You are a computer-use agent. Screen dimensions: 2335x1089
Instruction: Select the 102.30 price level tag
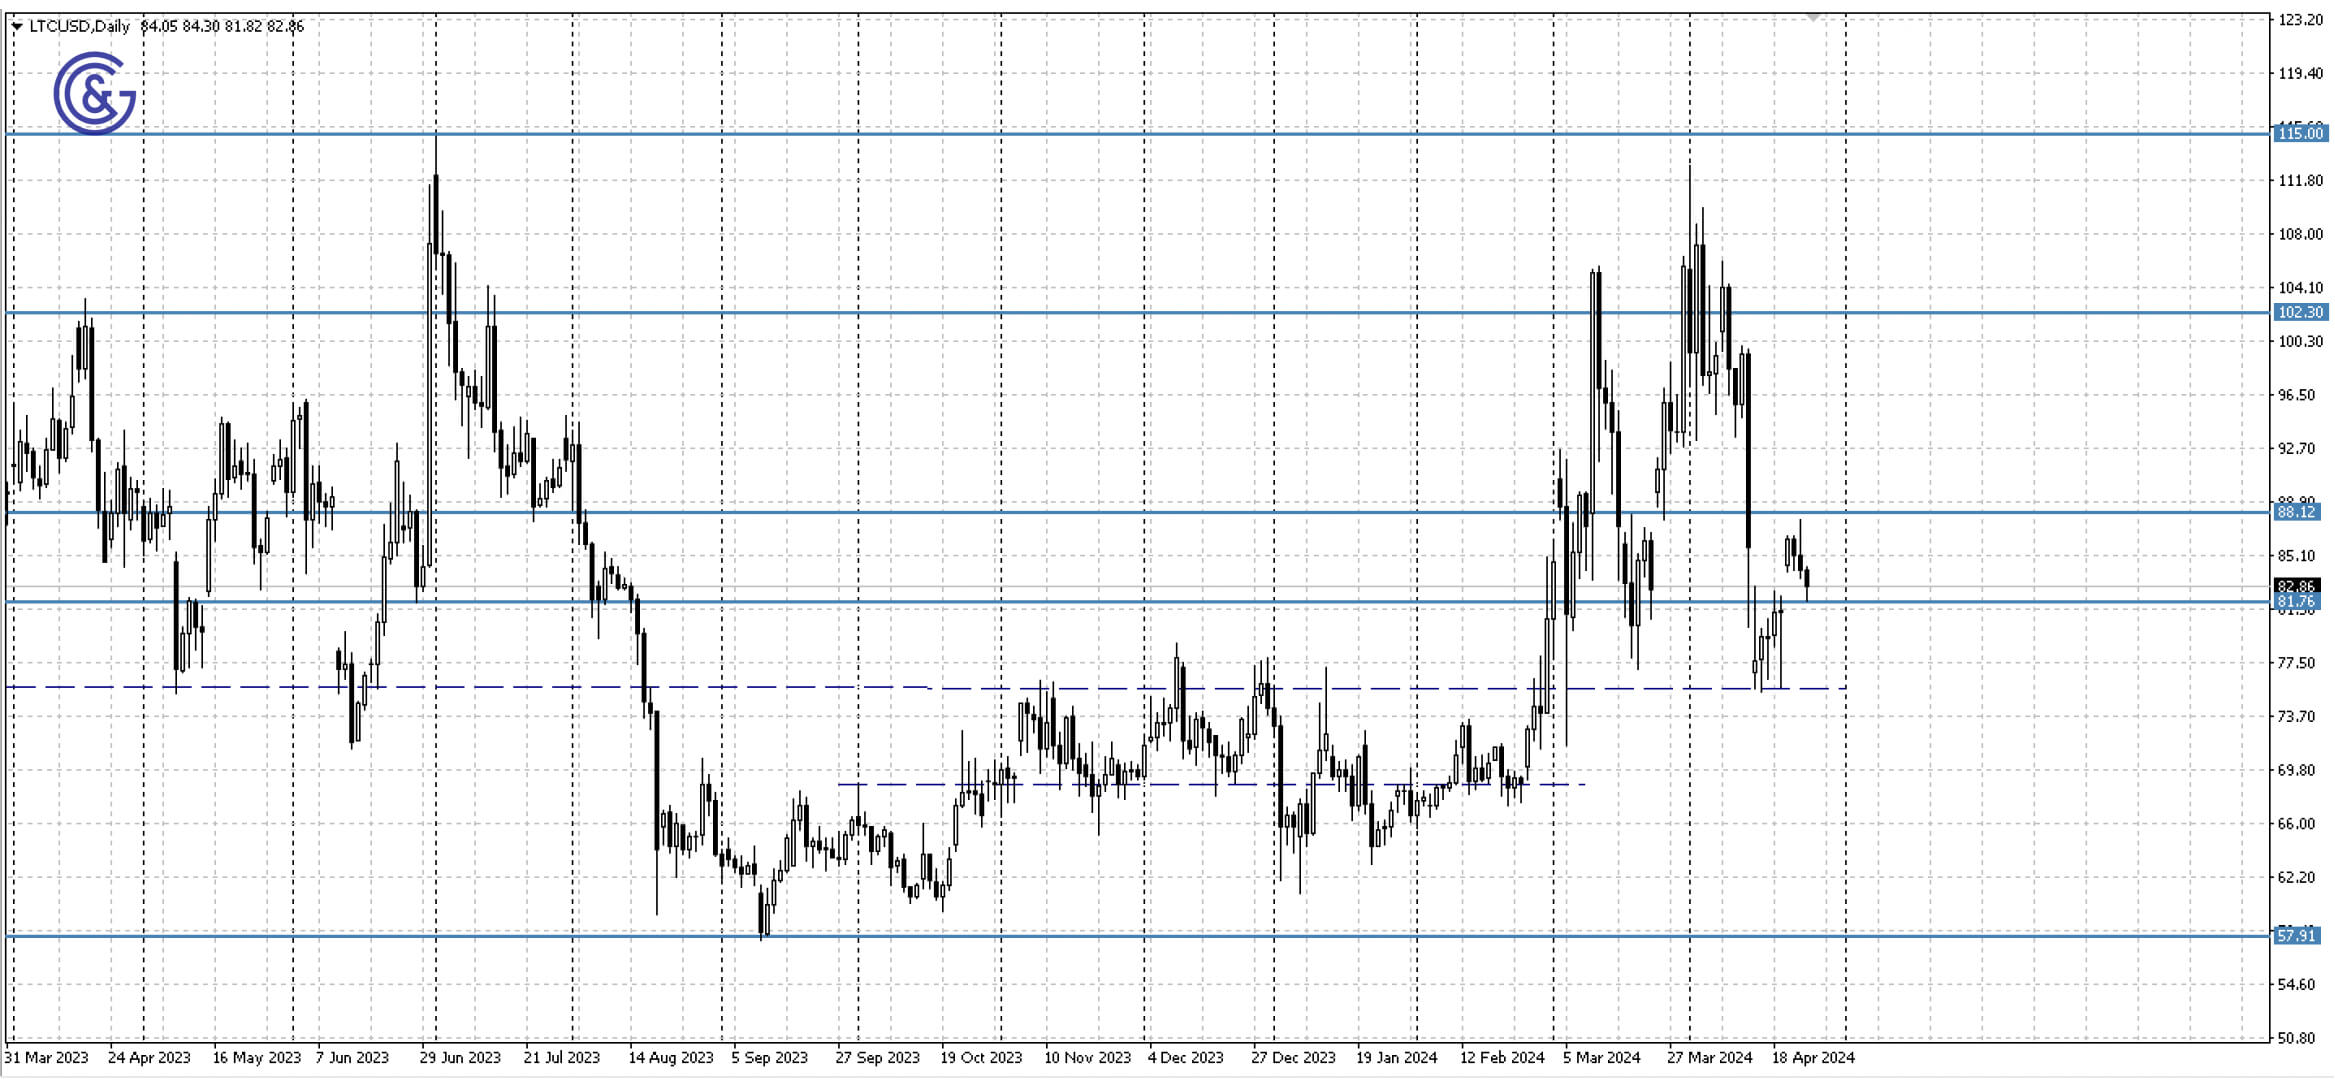[x=2299, y=313]
